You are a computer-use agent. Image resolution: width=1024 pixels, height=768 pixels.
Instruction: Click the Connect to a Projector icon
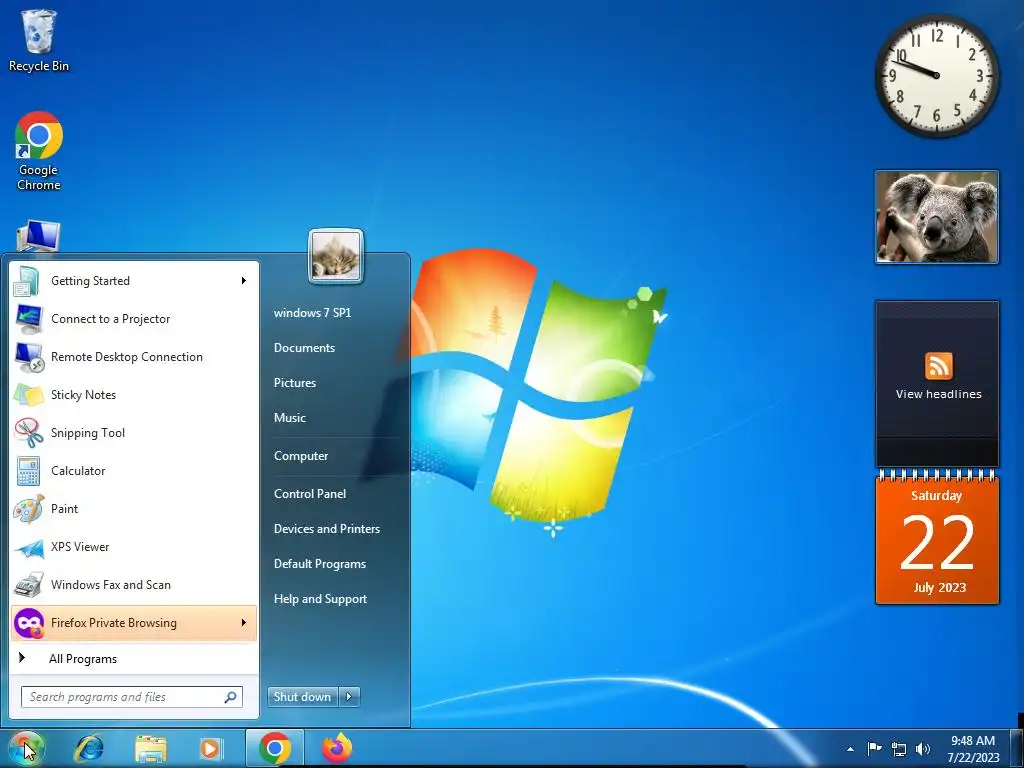pyautogui.click(x=29, y=319)
